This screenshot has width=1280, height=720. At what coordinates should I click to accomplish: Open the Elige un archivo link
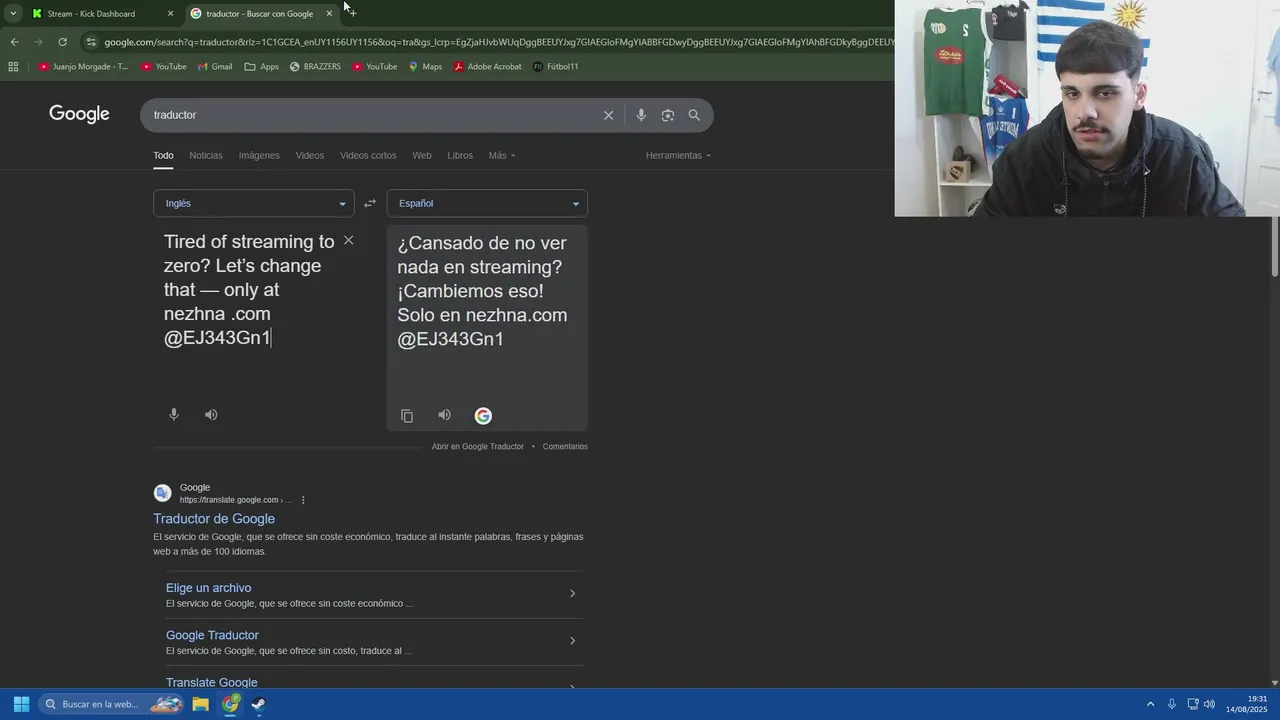(208, 588)
